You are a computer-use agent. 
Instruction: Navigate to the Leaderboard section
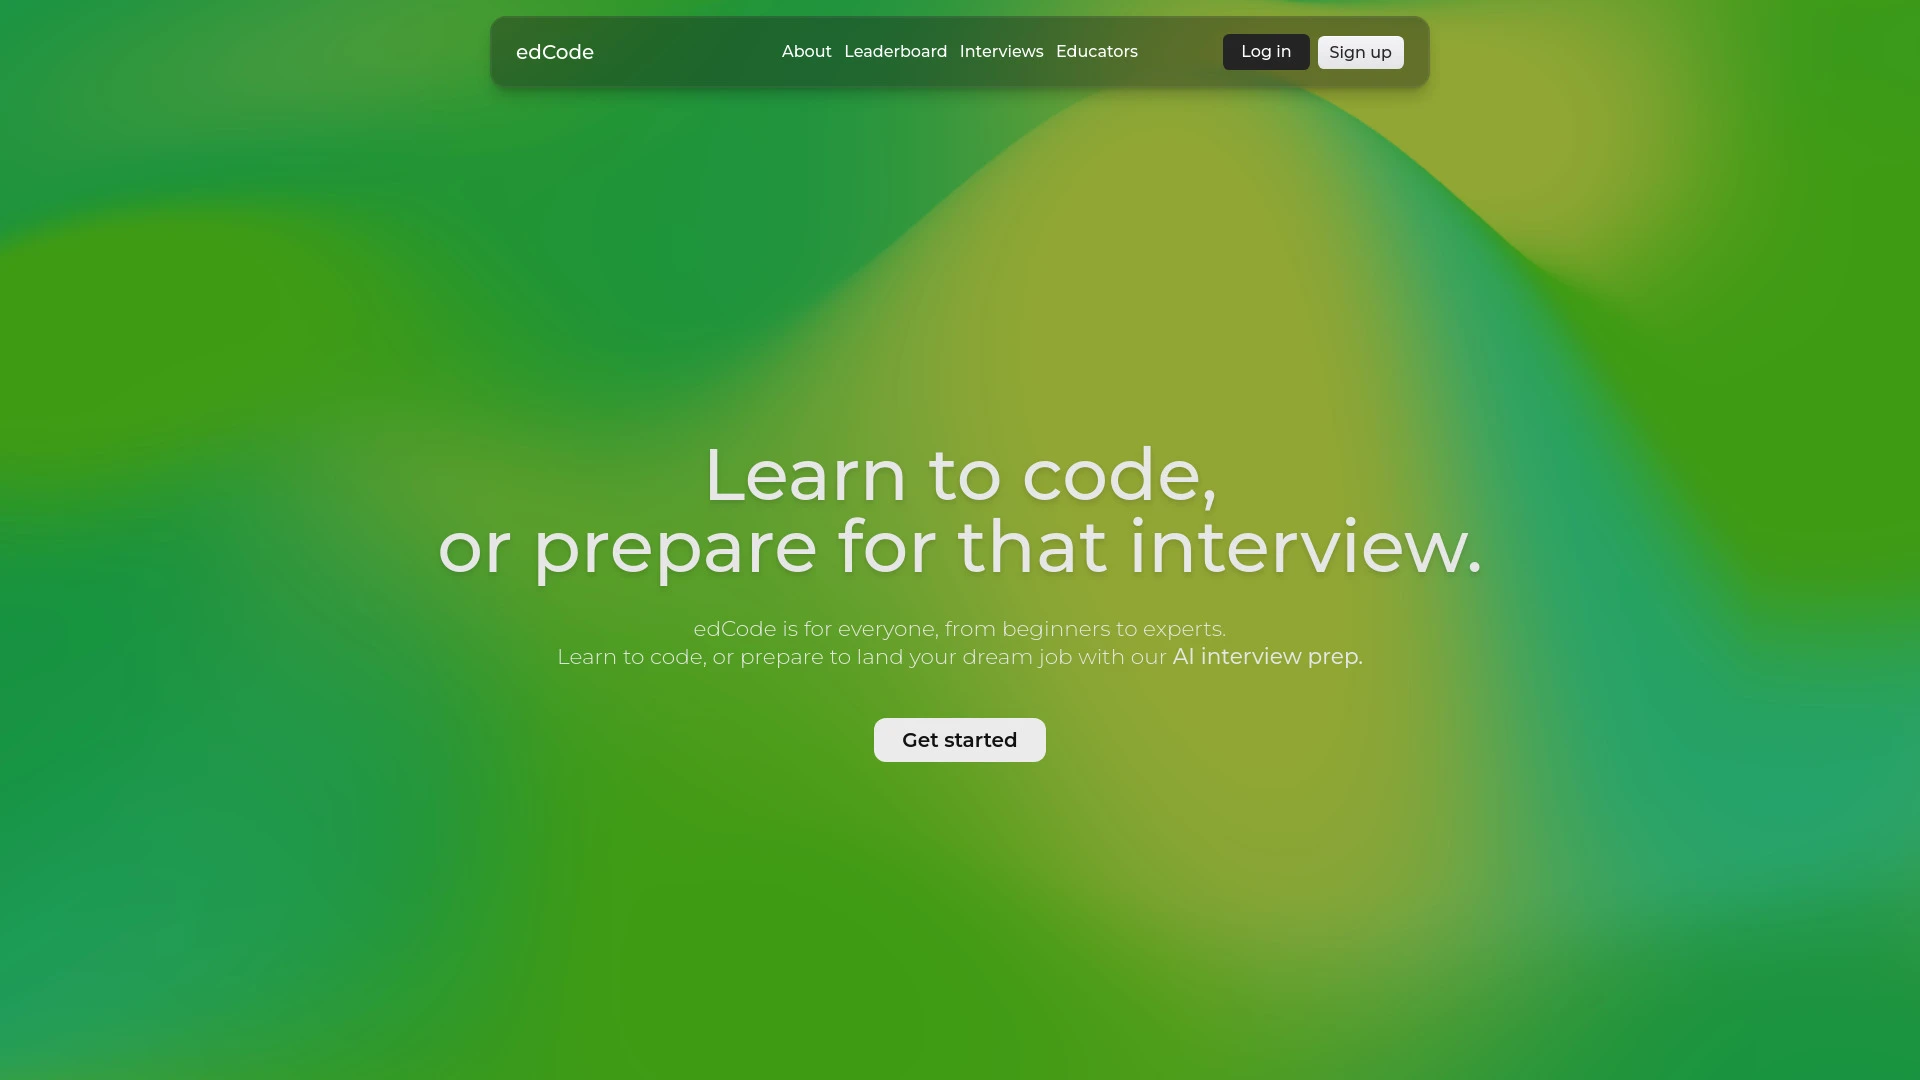pos(895,51)
